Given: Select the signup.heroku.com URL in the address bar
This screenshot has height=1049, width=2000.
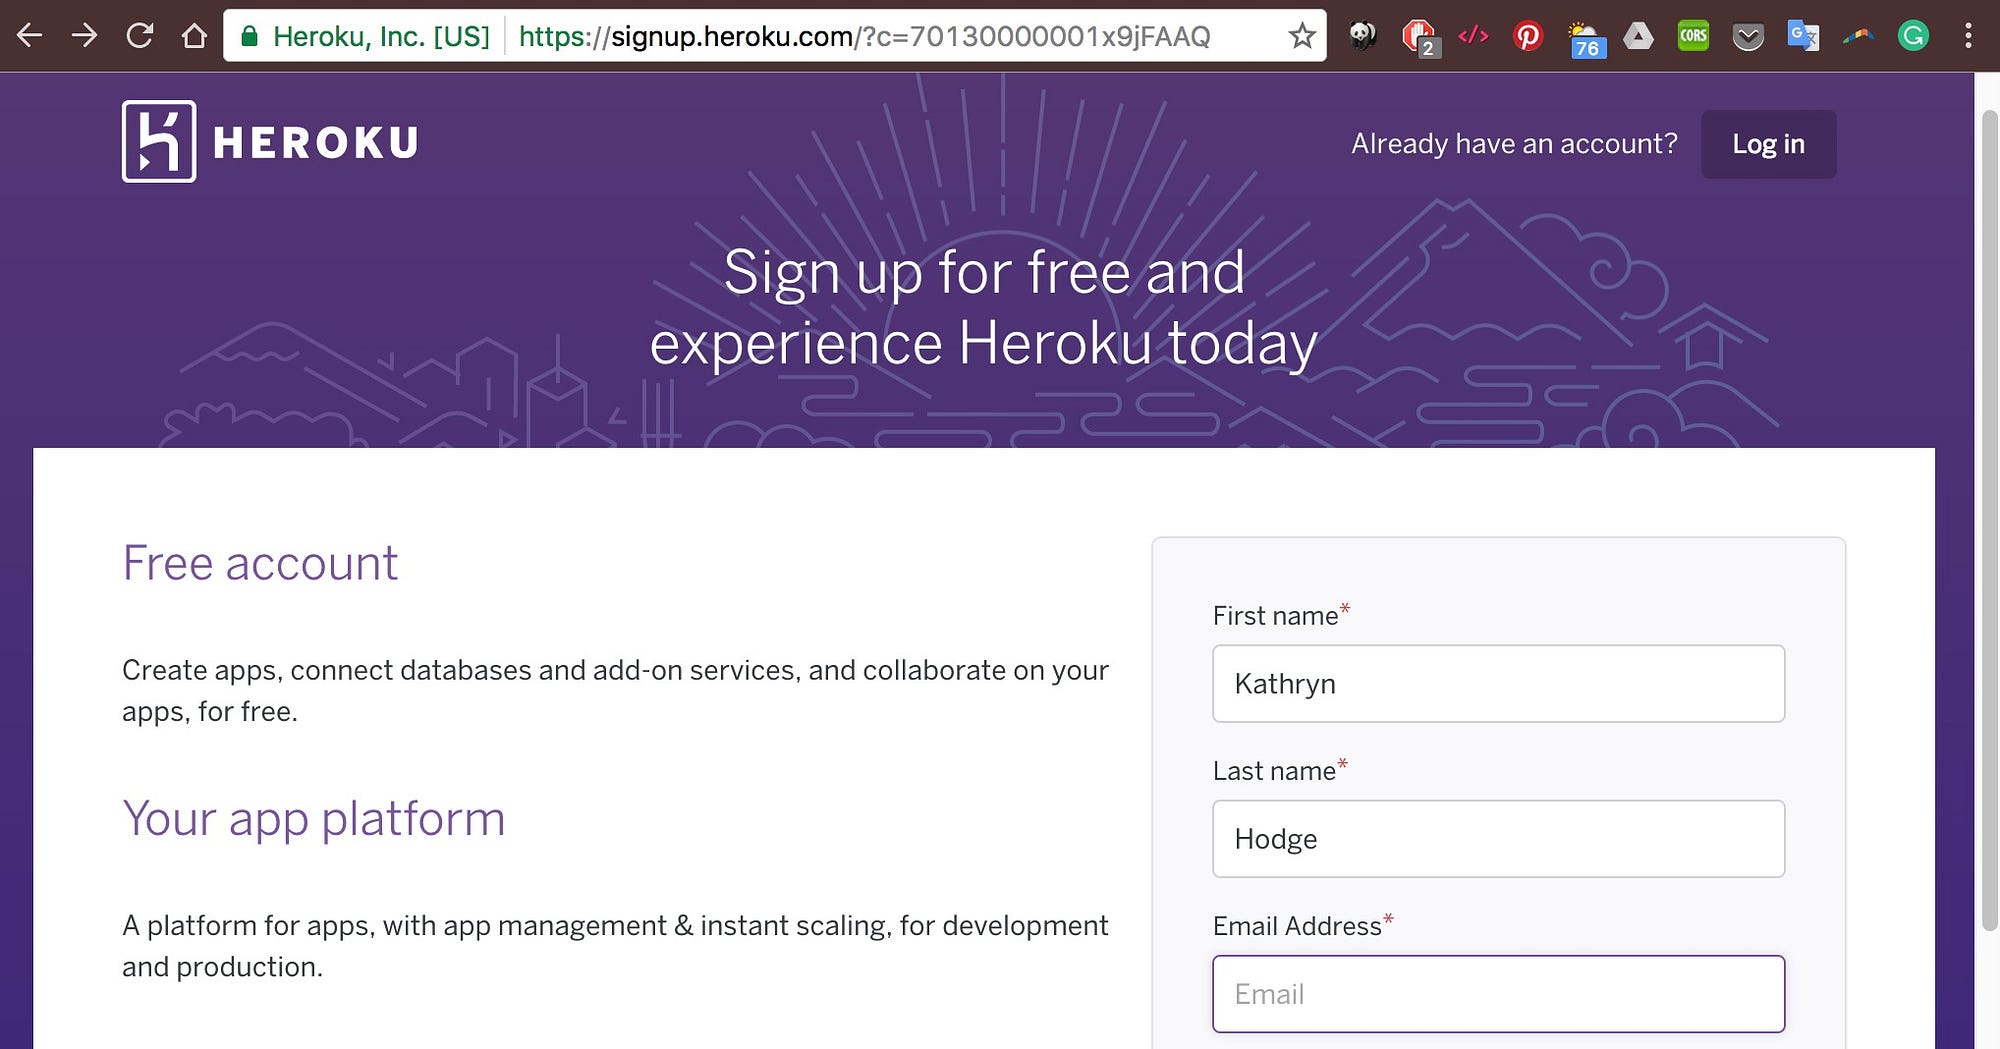Looking at the screenshot, I should [864, 37].
